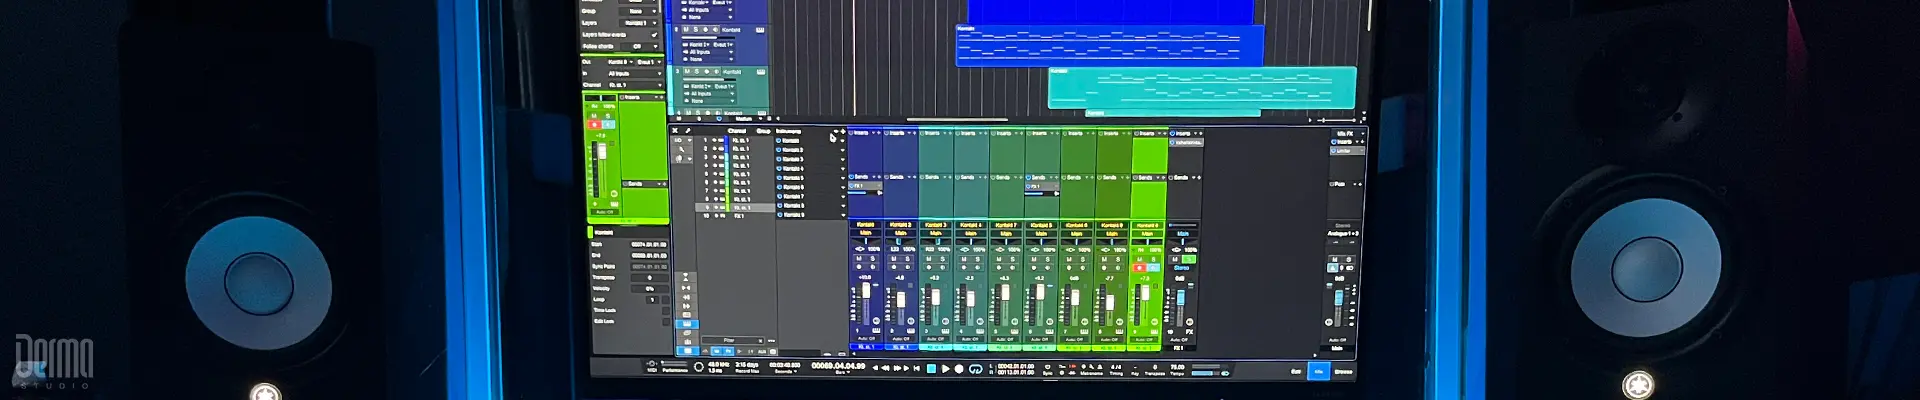Image resolution: width=1920 pixels, height=400 pixels.
Task: Toggle the Loop button in the transport
Action: click(975, 369)
